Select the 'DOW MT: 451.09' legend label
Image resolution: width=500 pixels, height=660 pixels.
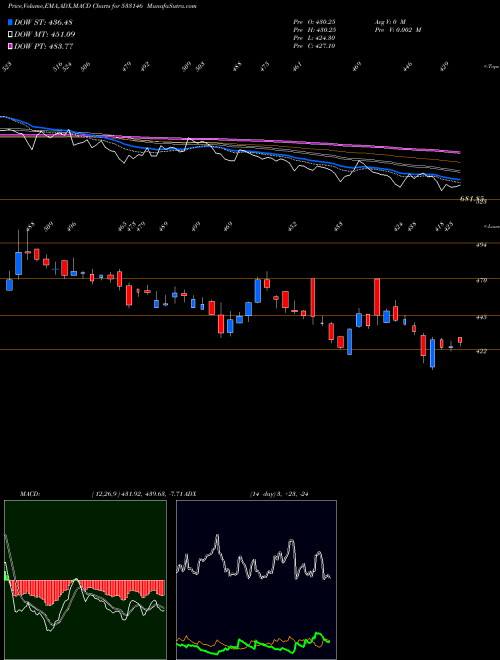tap(45, 35)
